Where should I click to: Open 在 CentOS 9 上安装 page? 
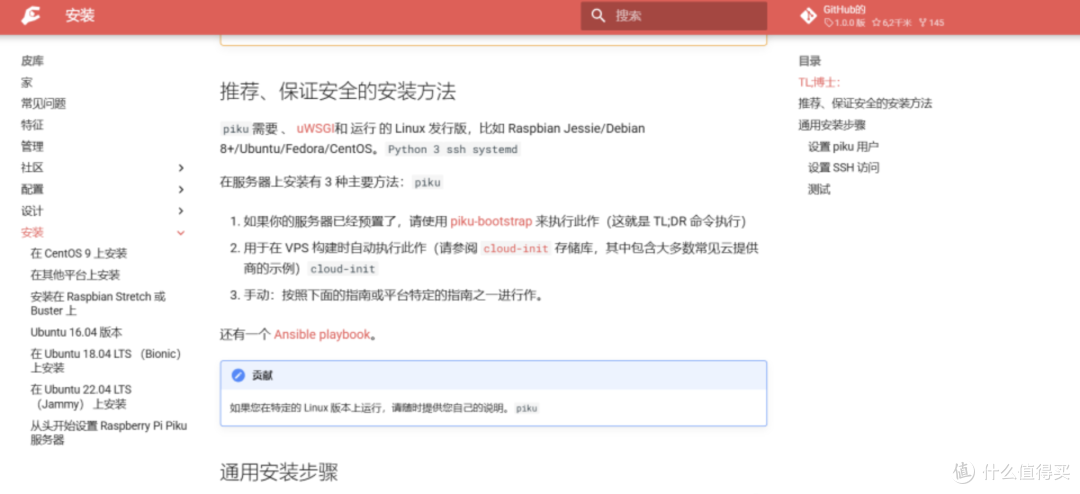[x=79, y=254]
